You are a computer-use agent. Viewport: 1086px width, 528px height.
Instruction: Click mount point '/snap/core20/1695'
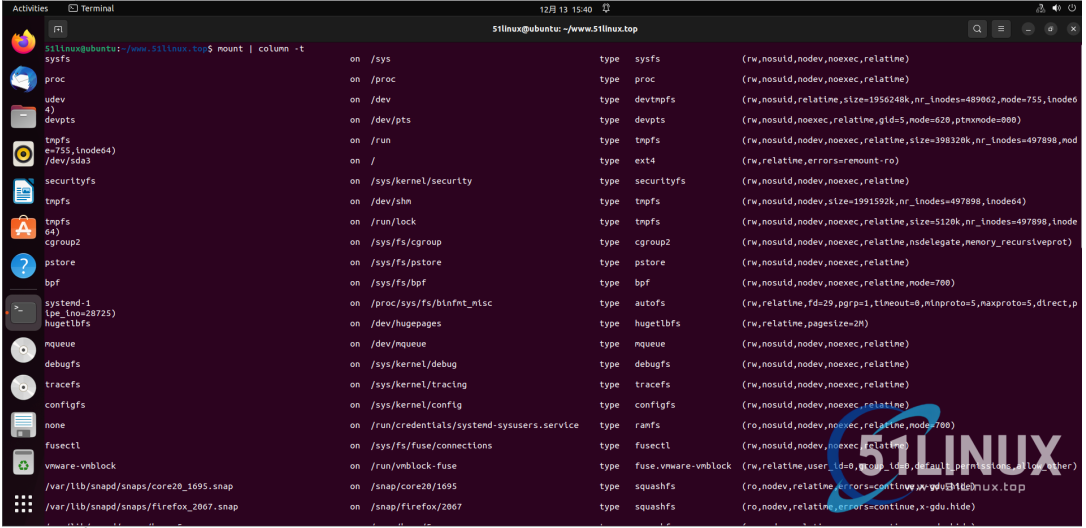click(x=413, y=486)
